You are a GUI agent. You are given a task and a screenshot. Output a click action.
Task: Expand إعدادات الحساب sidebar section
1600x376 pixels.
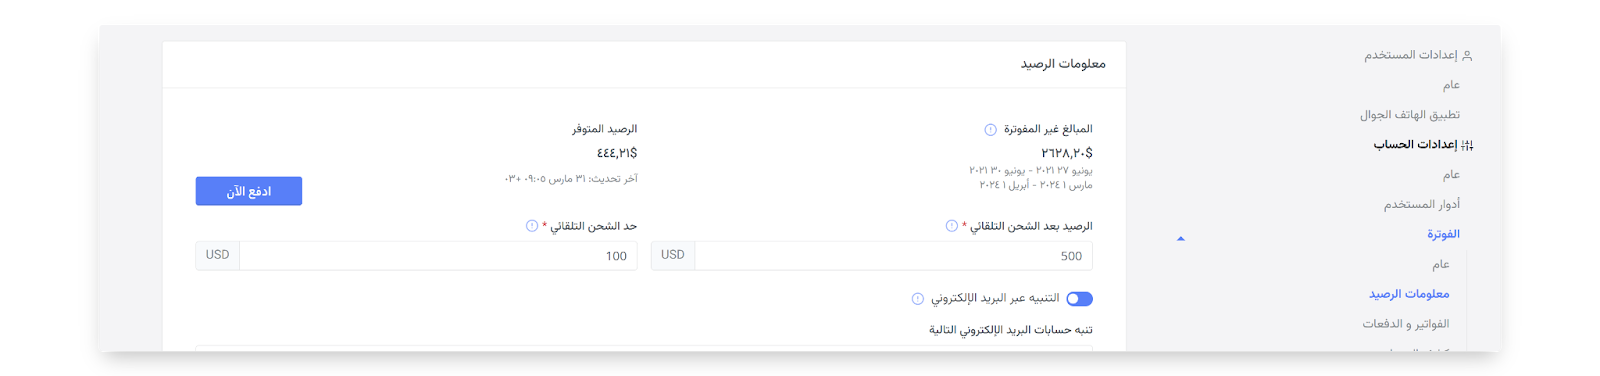click(1415, 145)
